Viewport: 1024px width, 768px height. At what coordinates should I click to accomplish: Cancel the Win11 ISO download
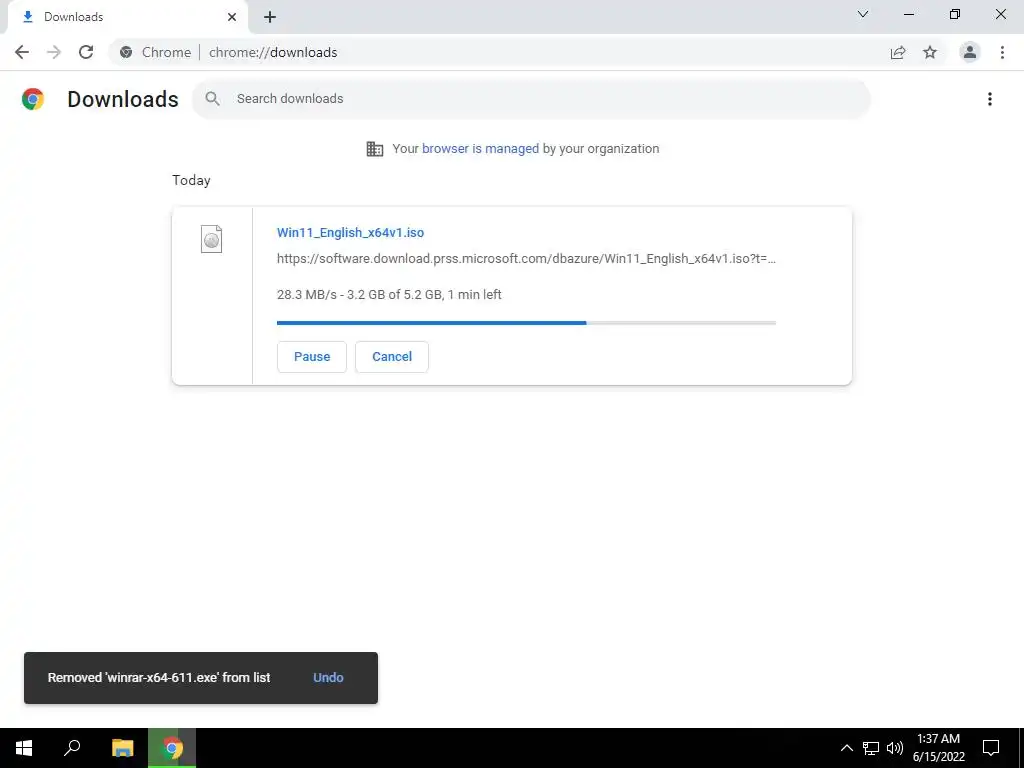[392, 357]
